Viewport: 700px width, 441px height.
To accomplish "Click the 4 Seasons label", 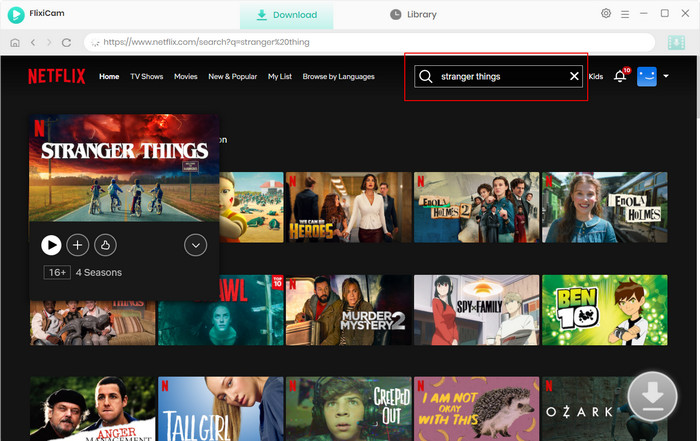I will click(x=99, y=272).
